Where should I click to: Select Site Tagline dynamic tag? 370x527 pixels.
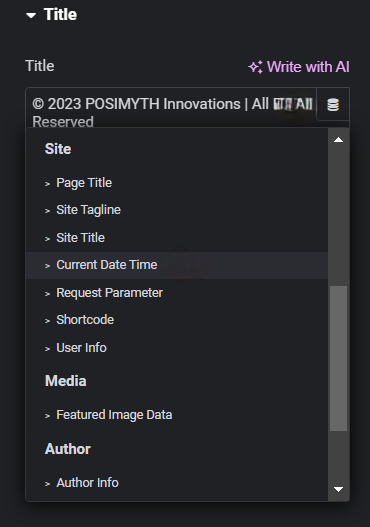176,210
